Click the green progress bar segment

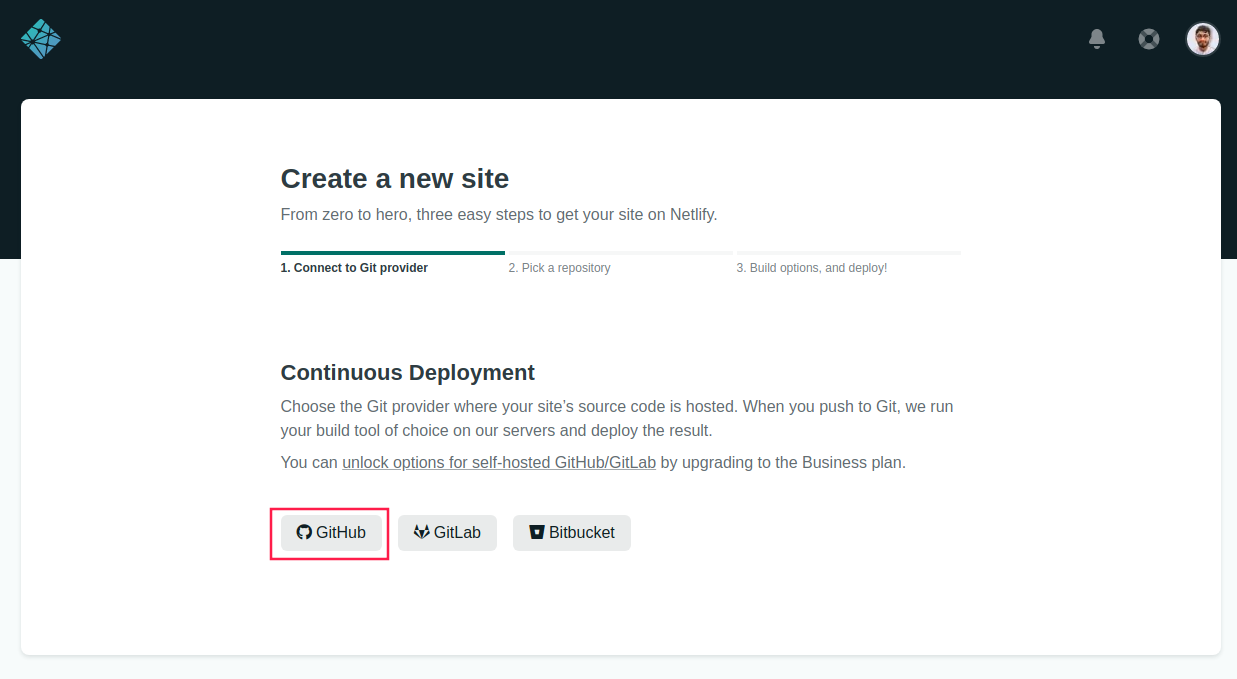392,253
